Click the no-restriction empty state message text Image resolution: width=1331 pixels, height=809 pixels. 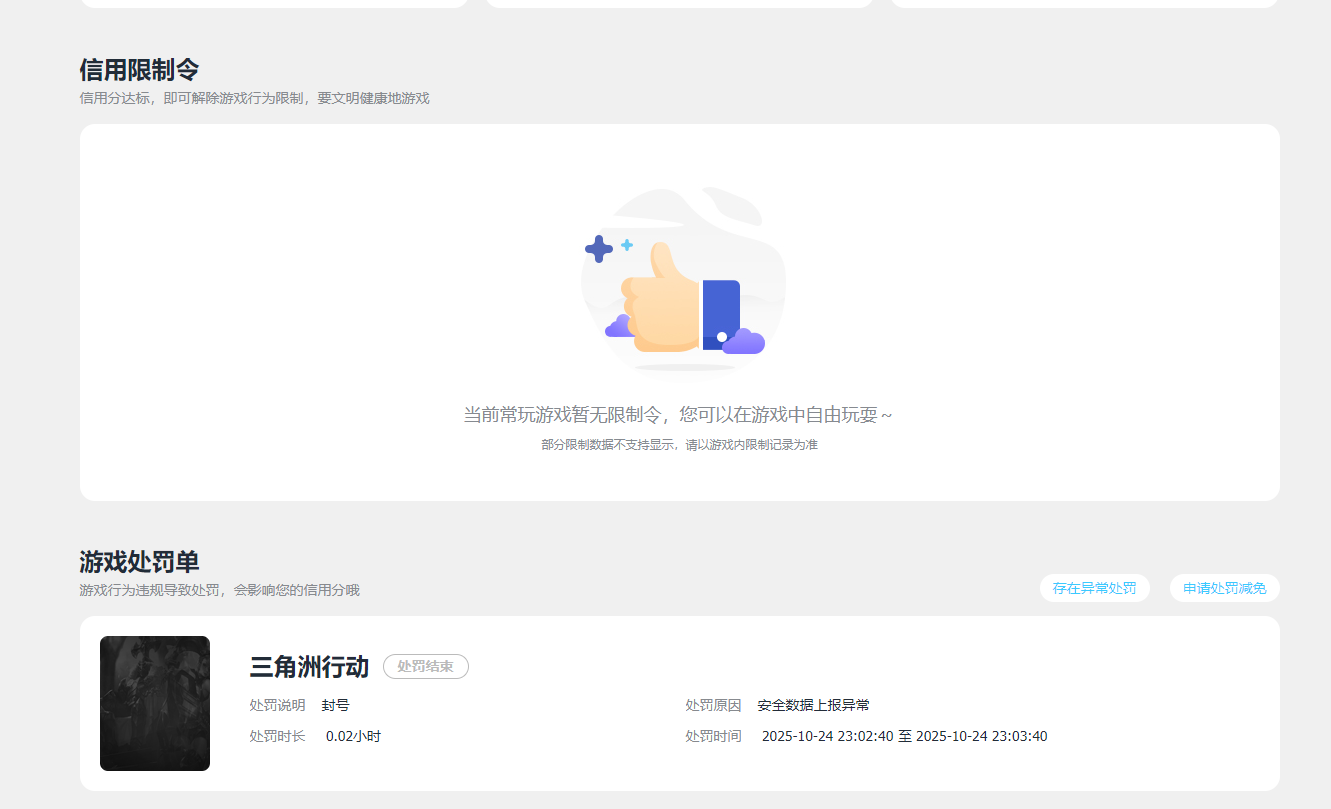(x=679, y=413)
